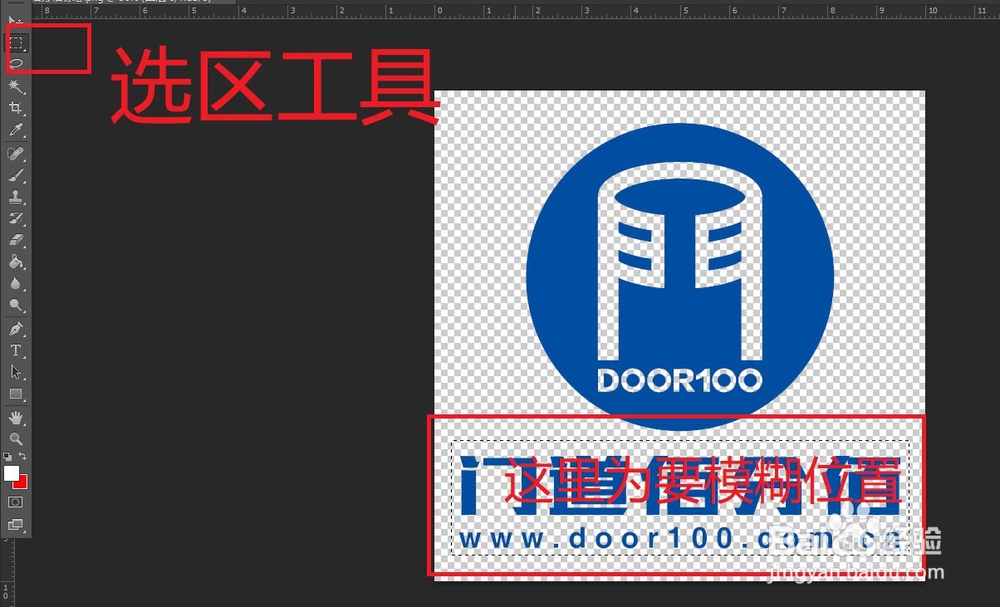This screenshot has width=1000, height=607.
Task: Select the Crop tool
Action: (x=16, y=108)
